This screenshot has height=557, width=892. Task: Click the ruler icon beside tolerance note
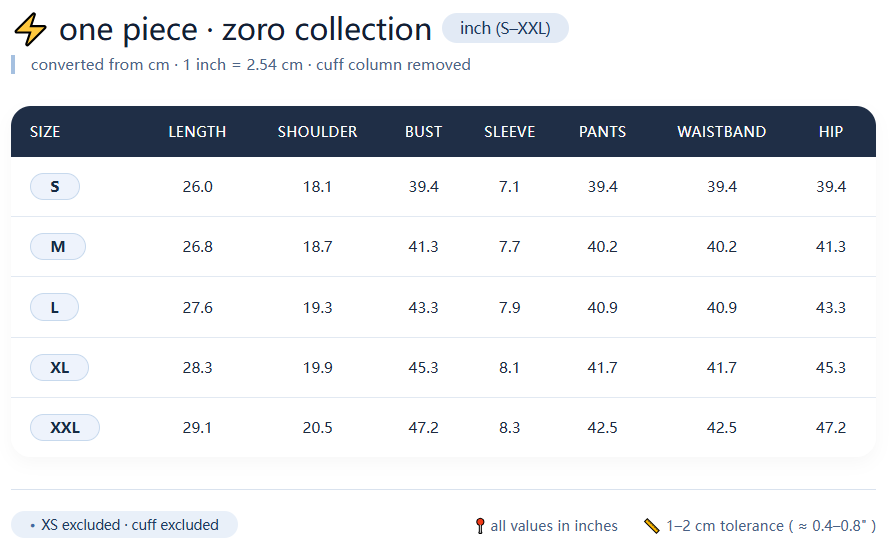(x=652, y=526)
